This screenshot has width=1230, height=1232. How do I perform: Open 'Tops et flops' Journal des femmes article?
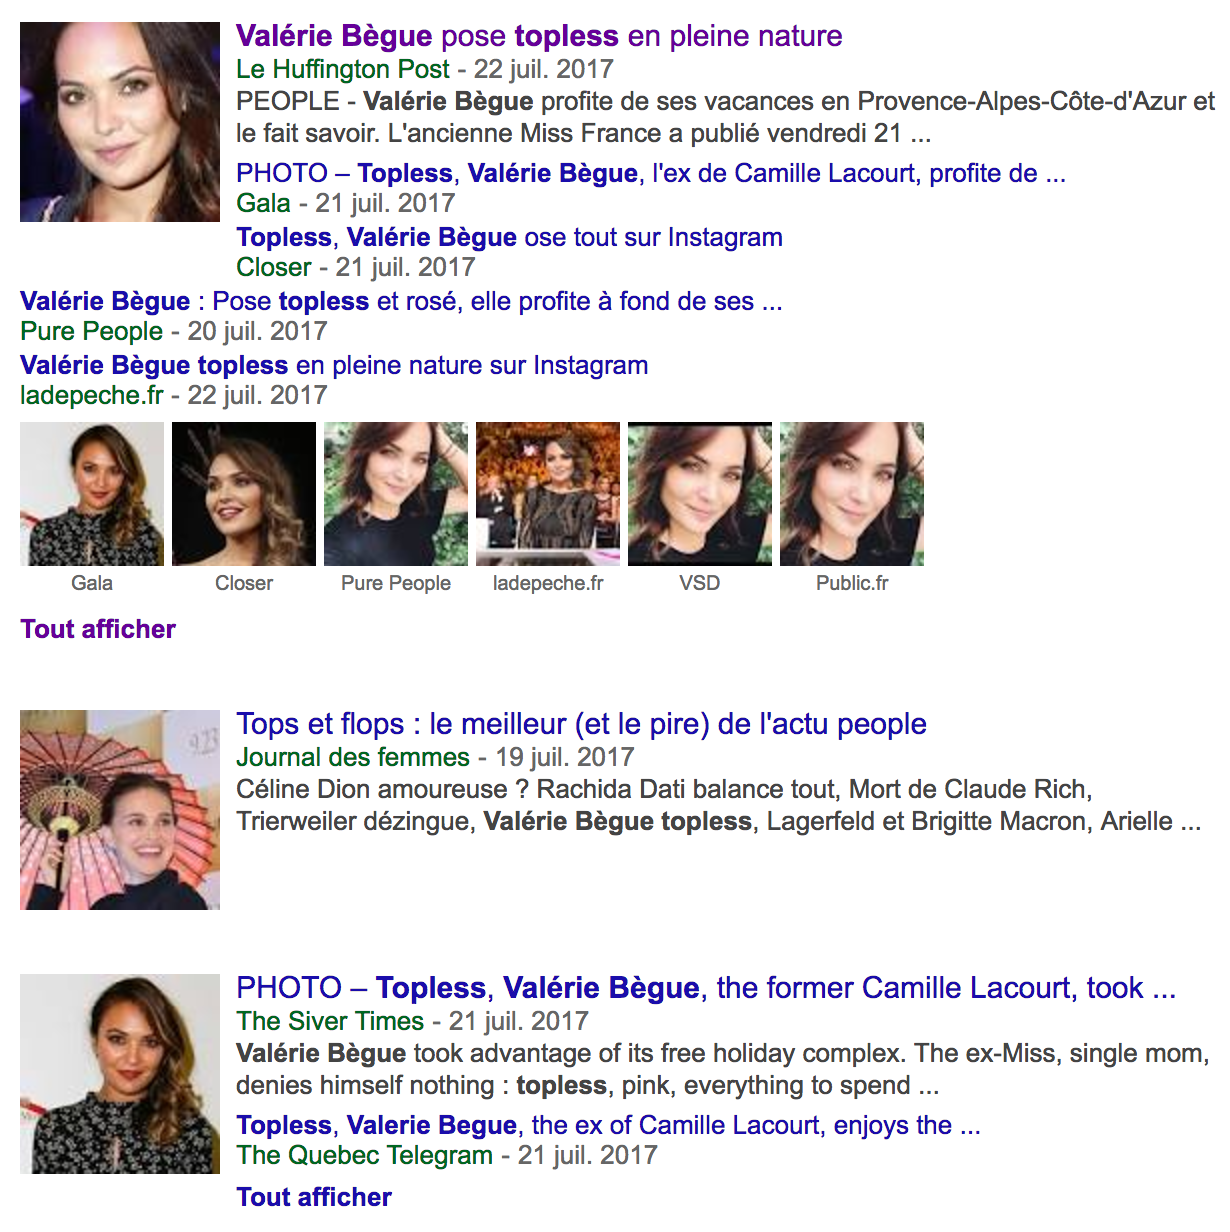point(581,724)
